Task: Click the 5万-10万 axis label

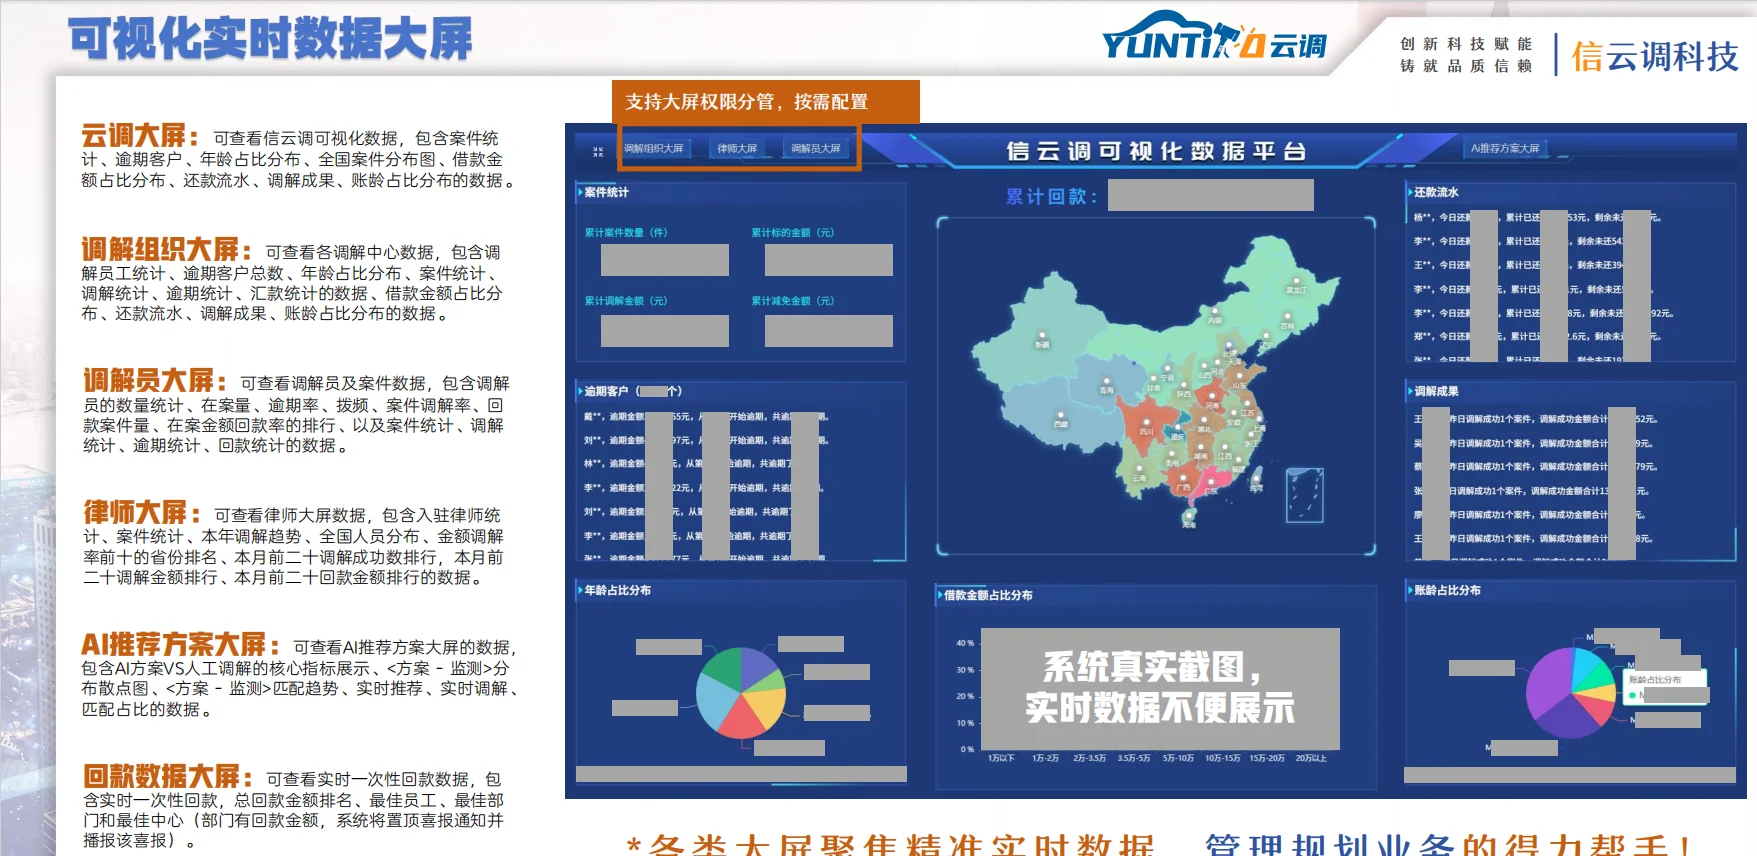Action: [1178, 758]
